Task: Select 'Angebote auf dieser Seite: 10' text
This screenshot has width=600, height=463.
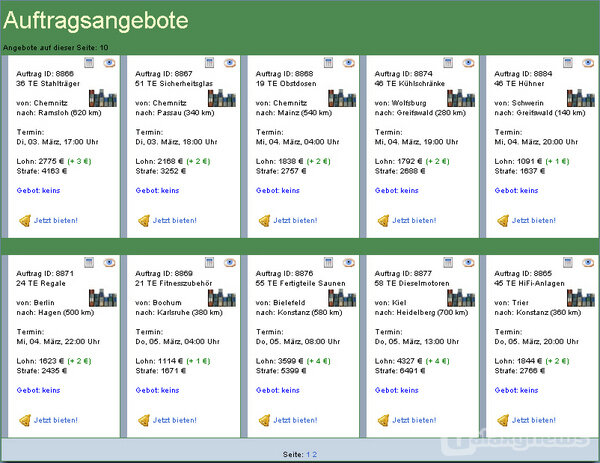Action: click(x=56, y=48)
